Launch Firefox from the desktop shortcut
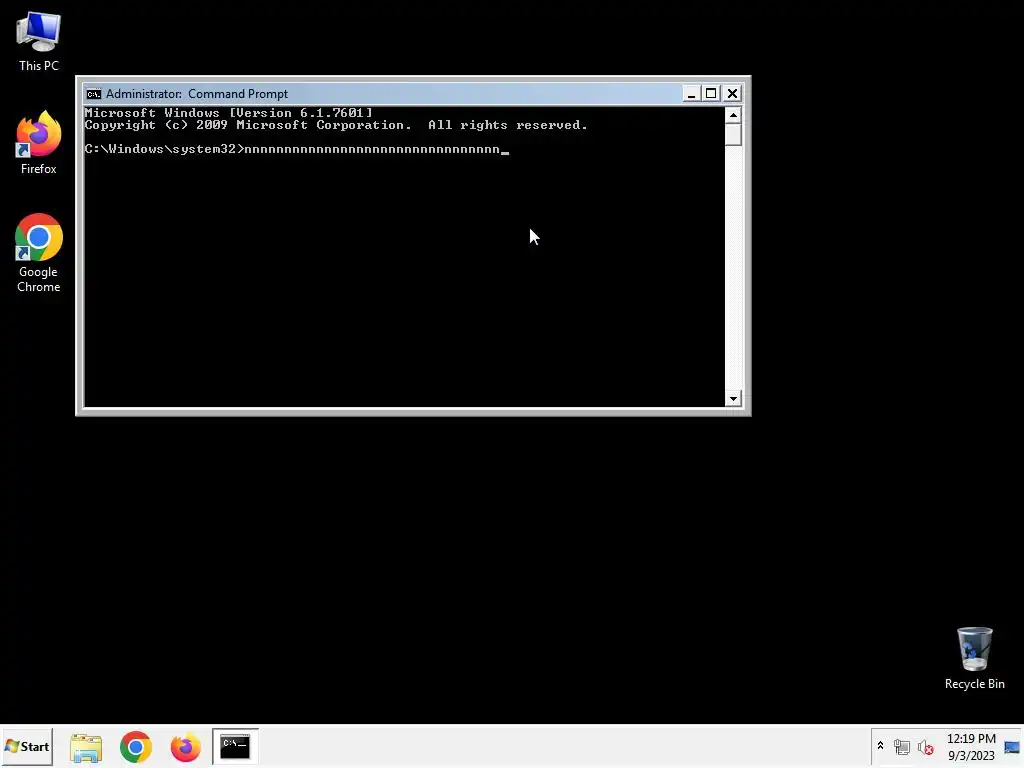 39,142
